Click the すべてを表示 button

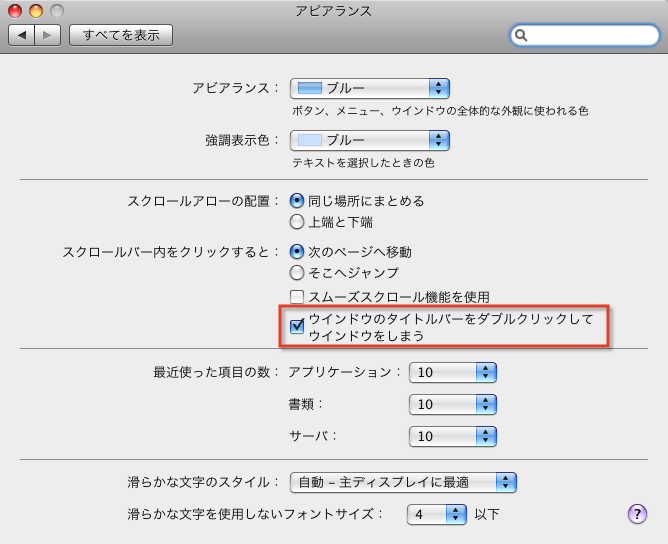coord(120,35)
